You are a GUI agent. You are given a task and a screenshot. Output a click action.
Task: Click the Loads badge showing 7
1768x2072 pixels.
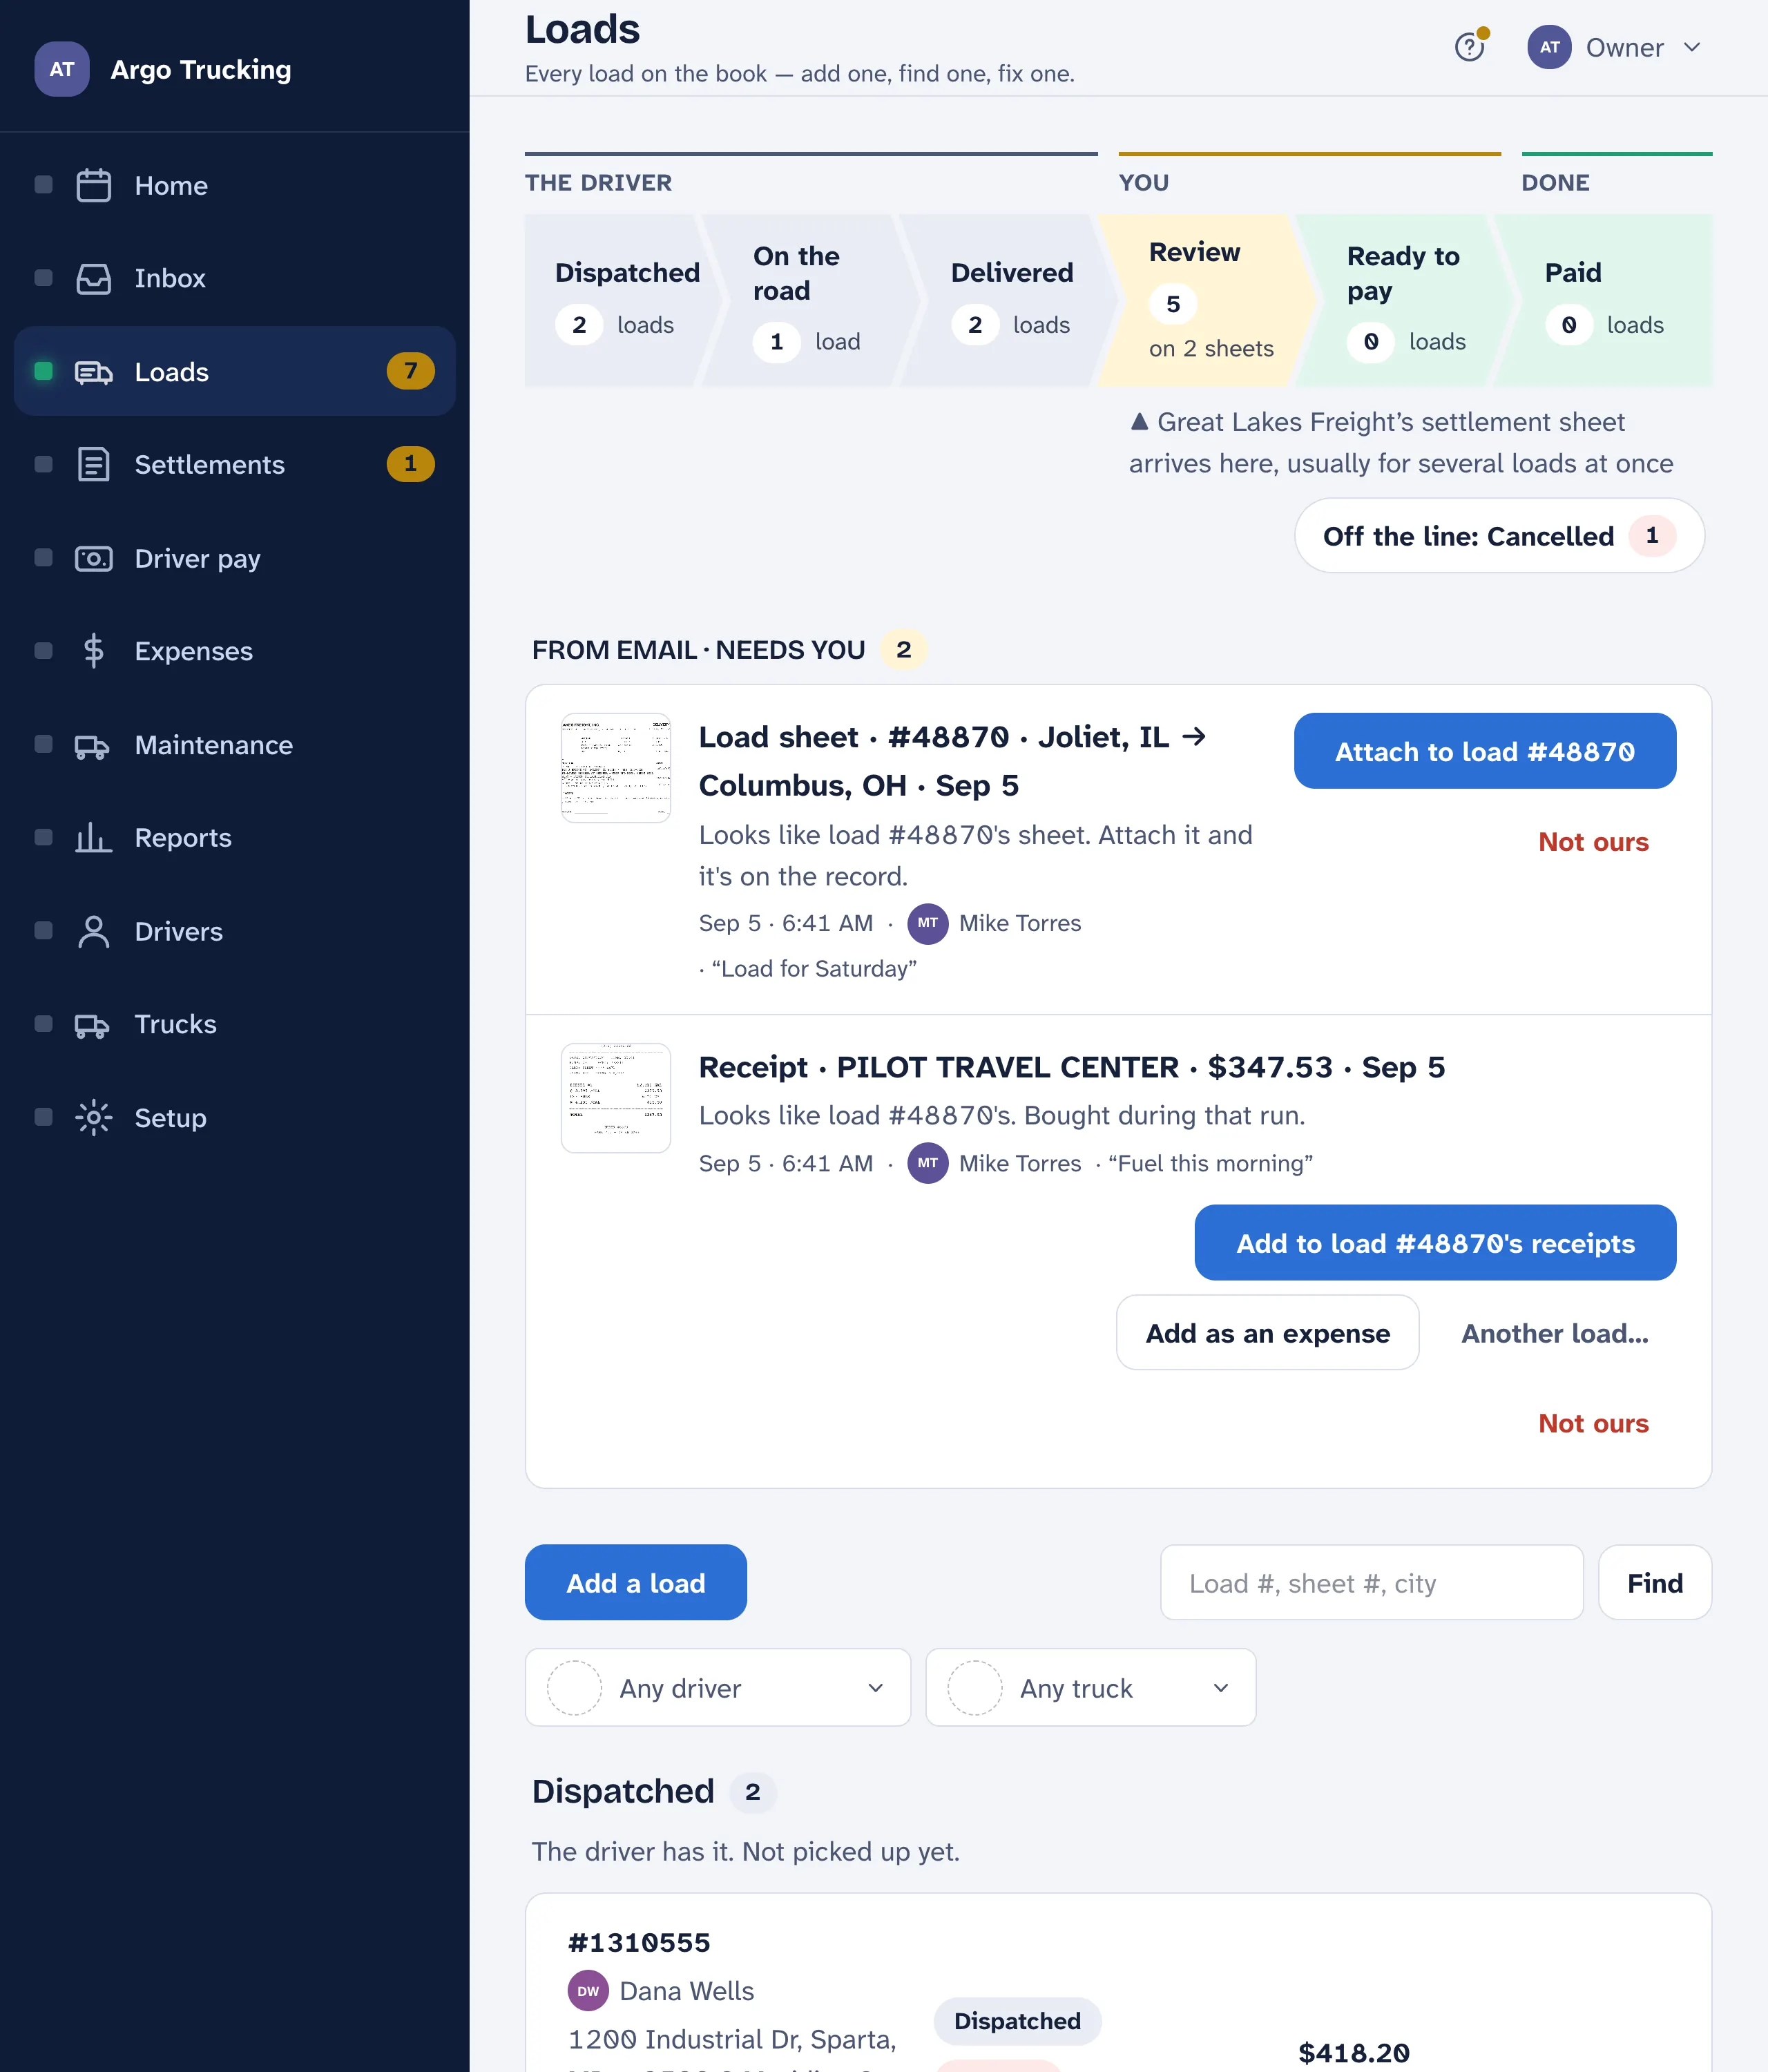(411, 371)
